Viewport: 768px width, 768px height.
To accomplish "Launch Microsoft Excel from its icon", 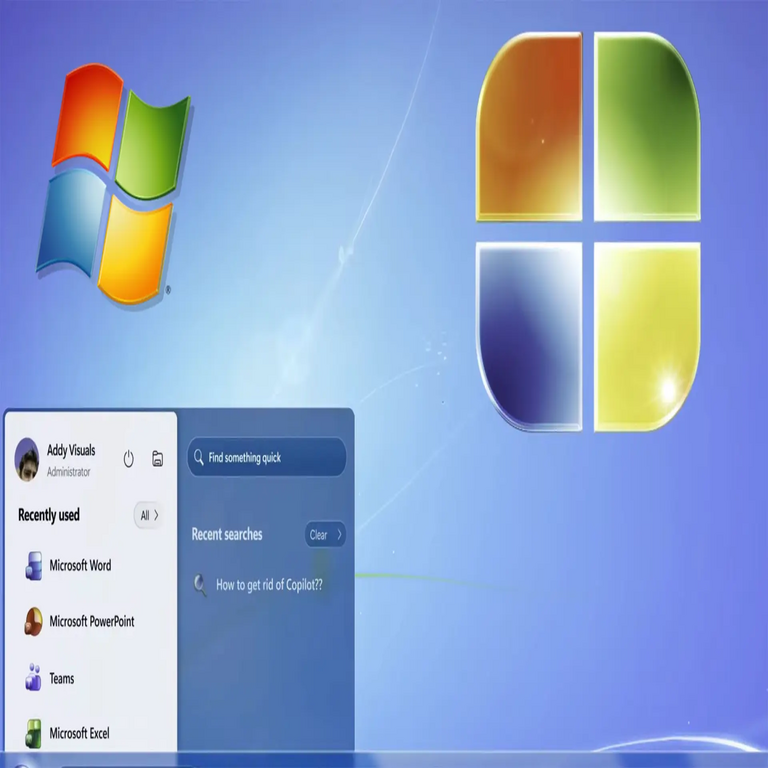I will click(33, 733).
